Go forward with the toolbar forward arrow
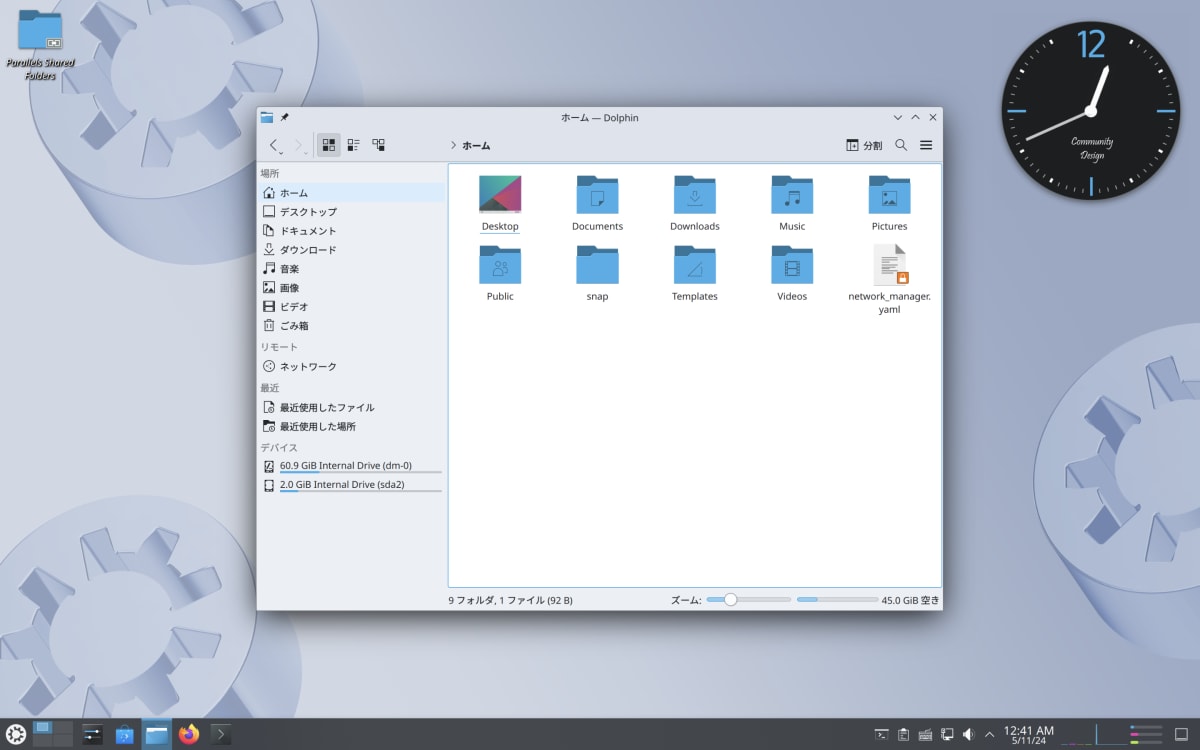 [x=299, y=145]
